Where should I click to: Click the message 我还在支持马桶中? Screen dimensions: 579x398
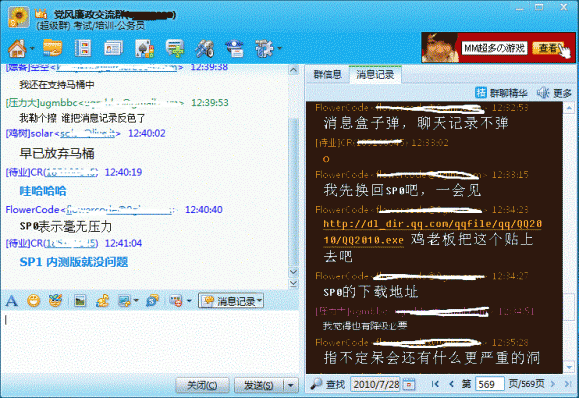point(57,85)
